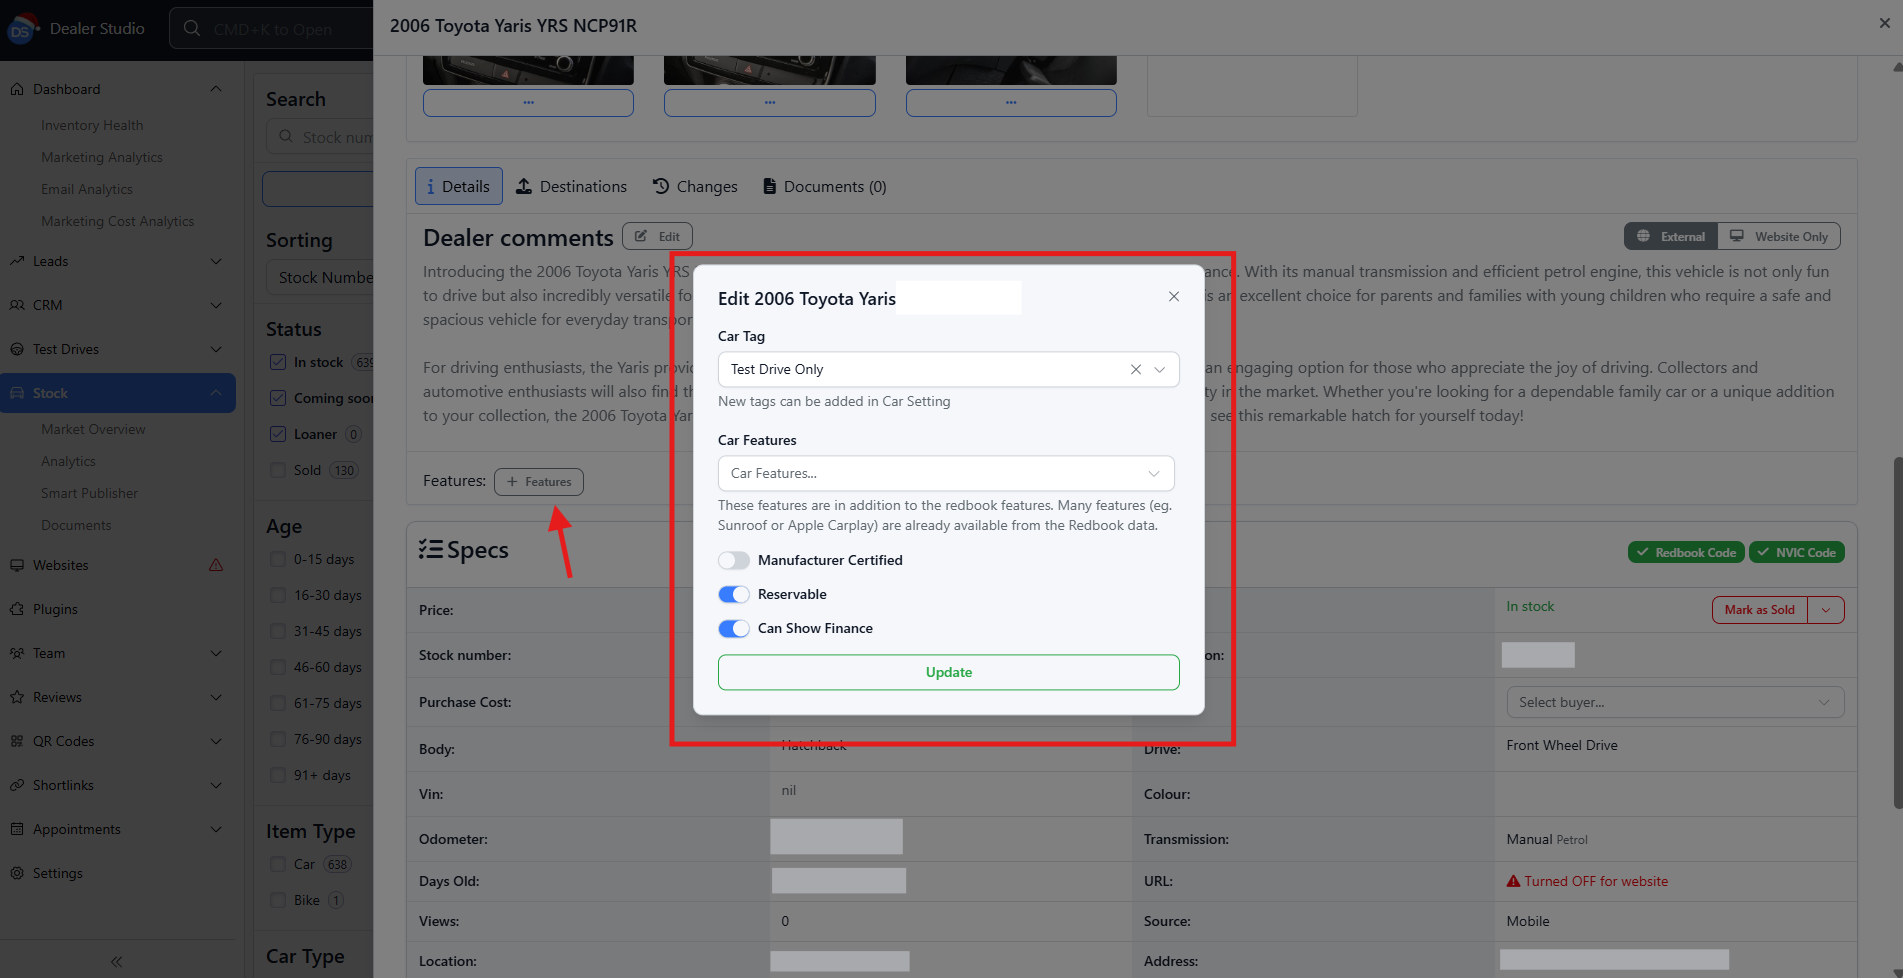
Task: Click the Websites warning triangle icon
Action: [216, 565]
